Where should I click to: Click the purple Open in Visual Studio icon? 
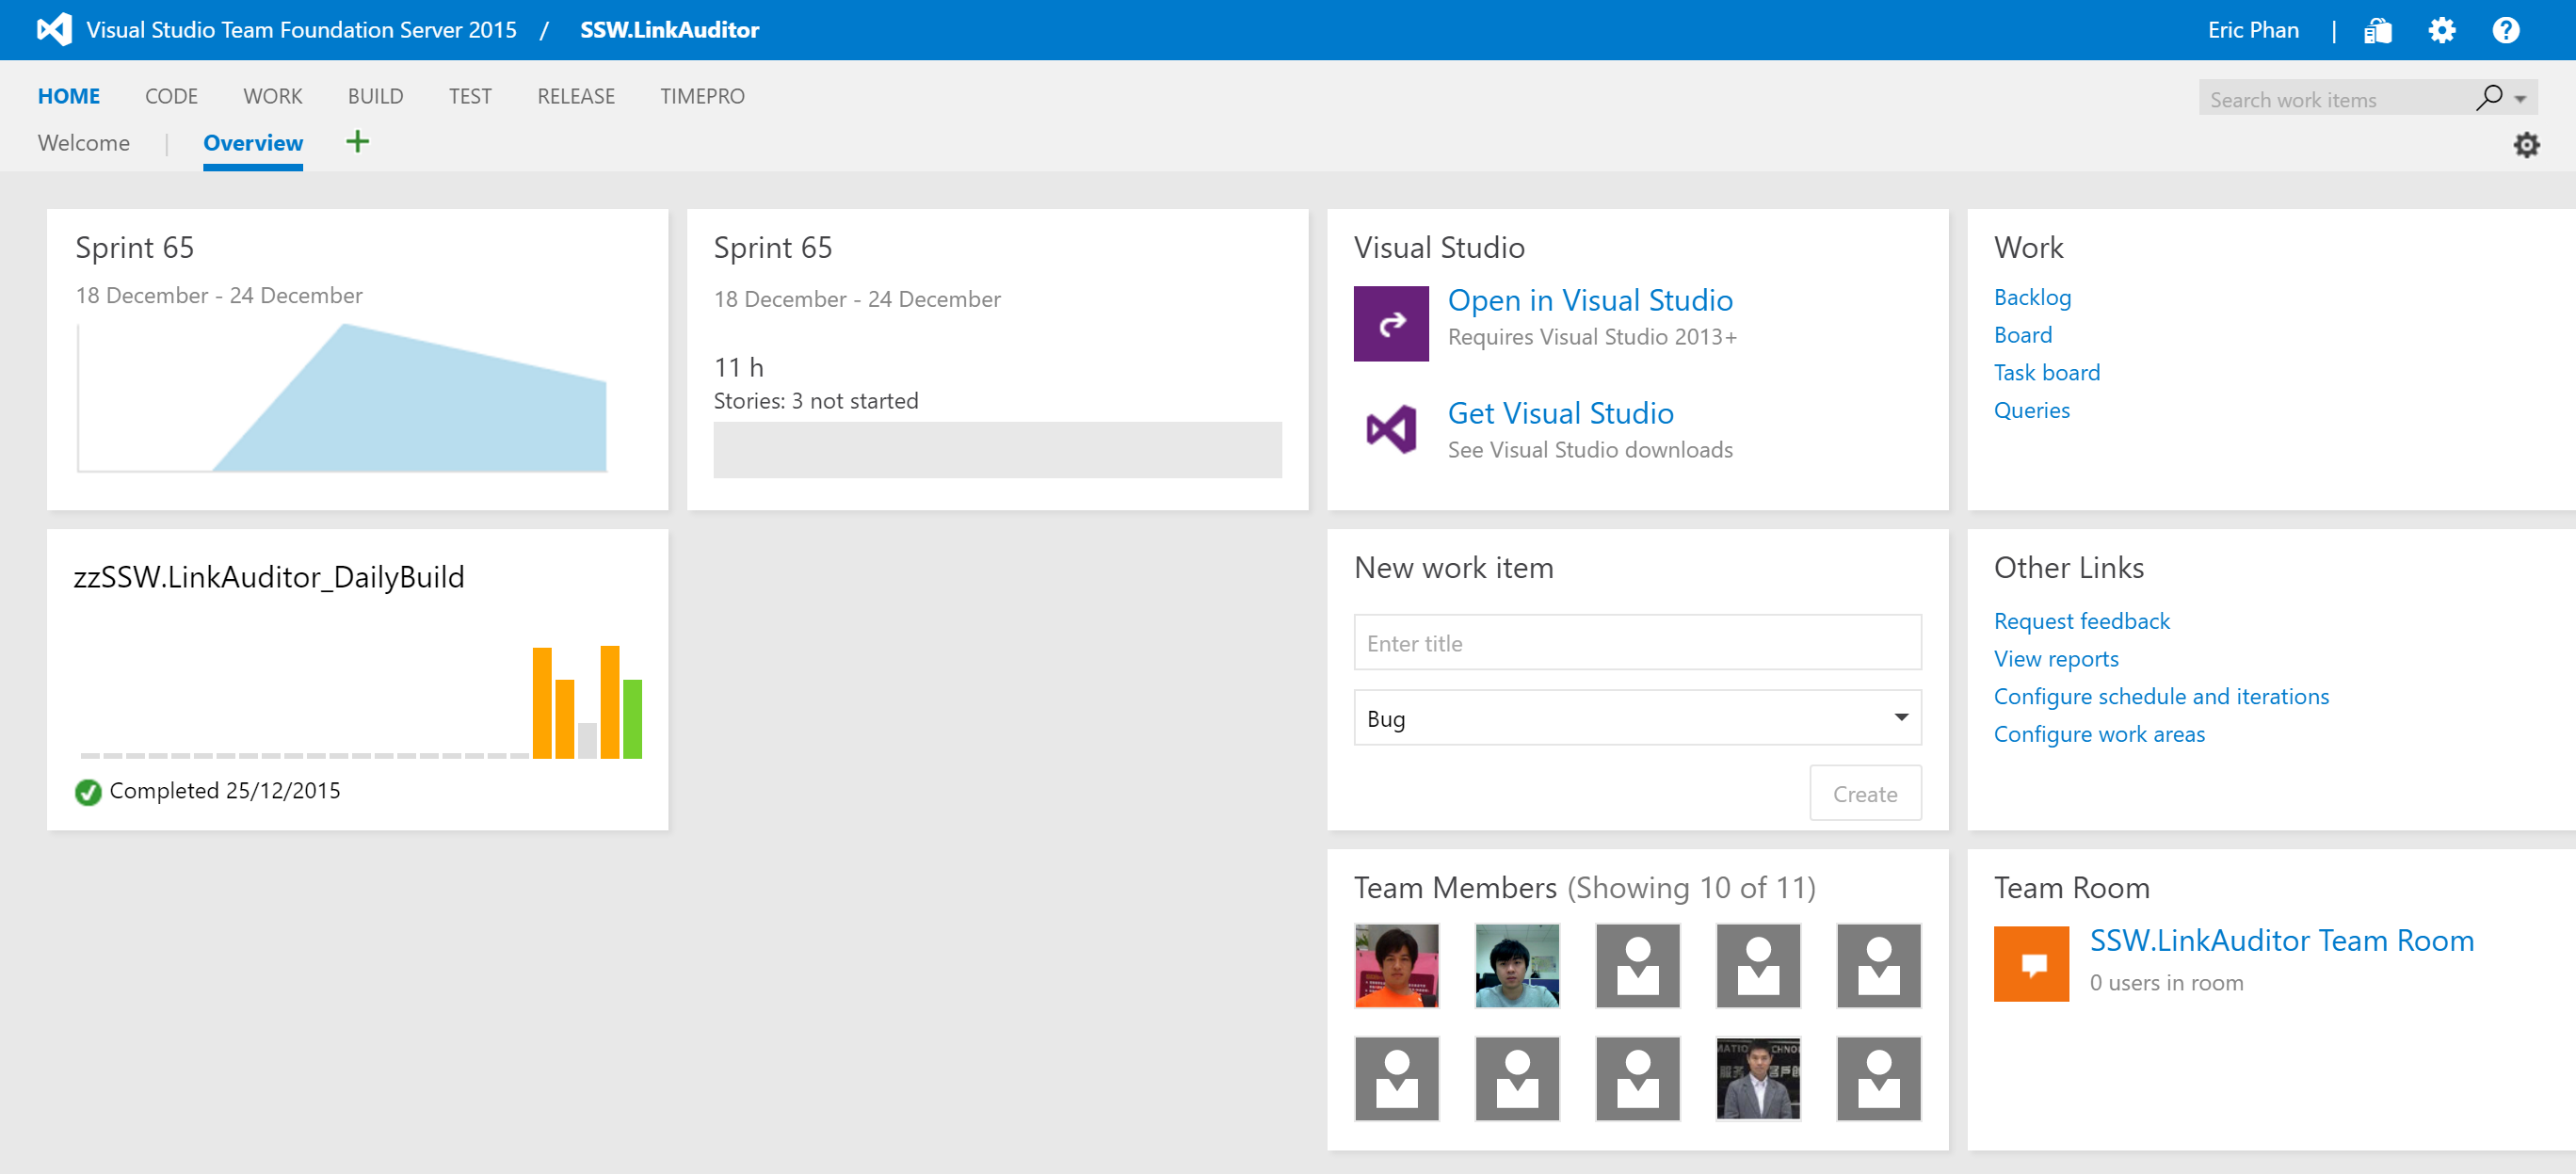(1390, 323)
